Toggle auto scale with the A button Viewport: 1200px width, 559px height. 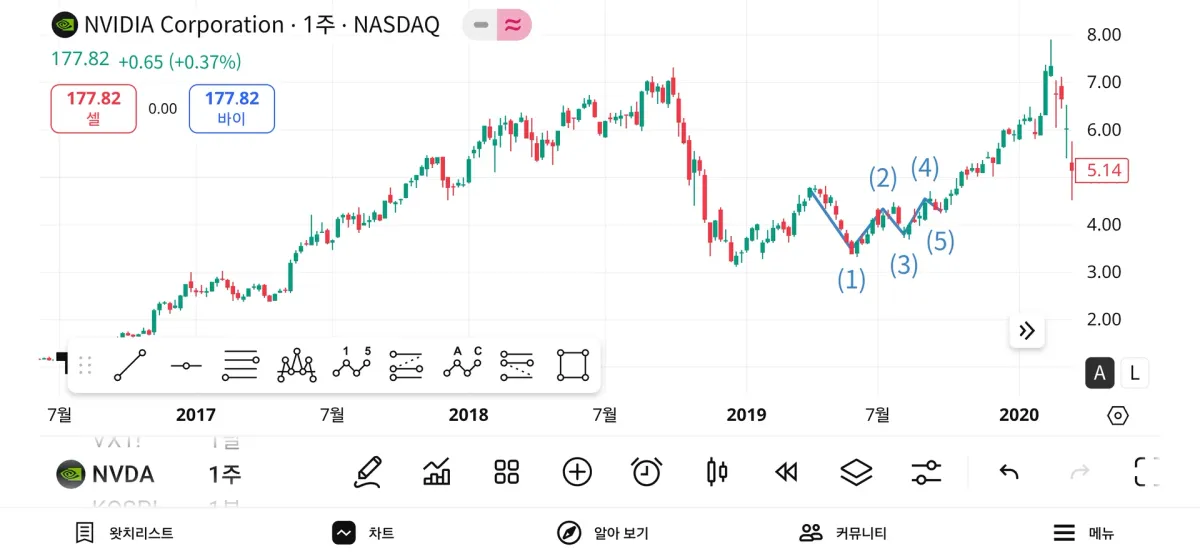pos(1100,374)
